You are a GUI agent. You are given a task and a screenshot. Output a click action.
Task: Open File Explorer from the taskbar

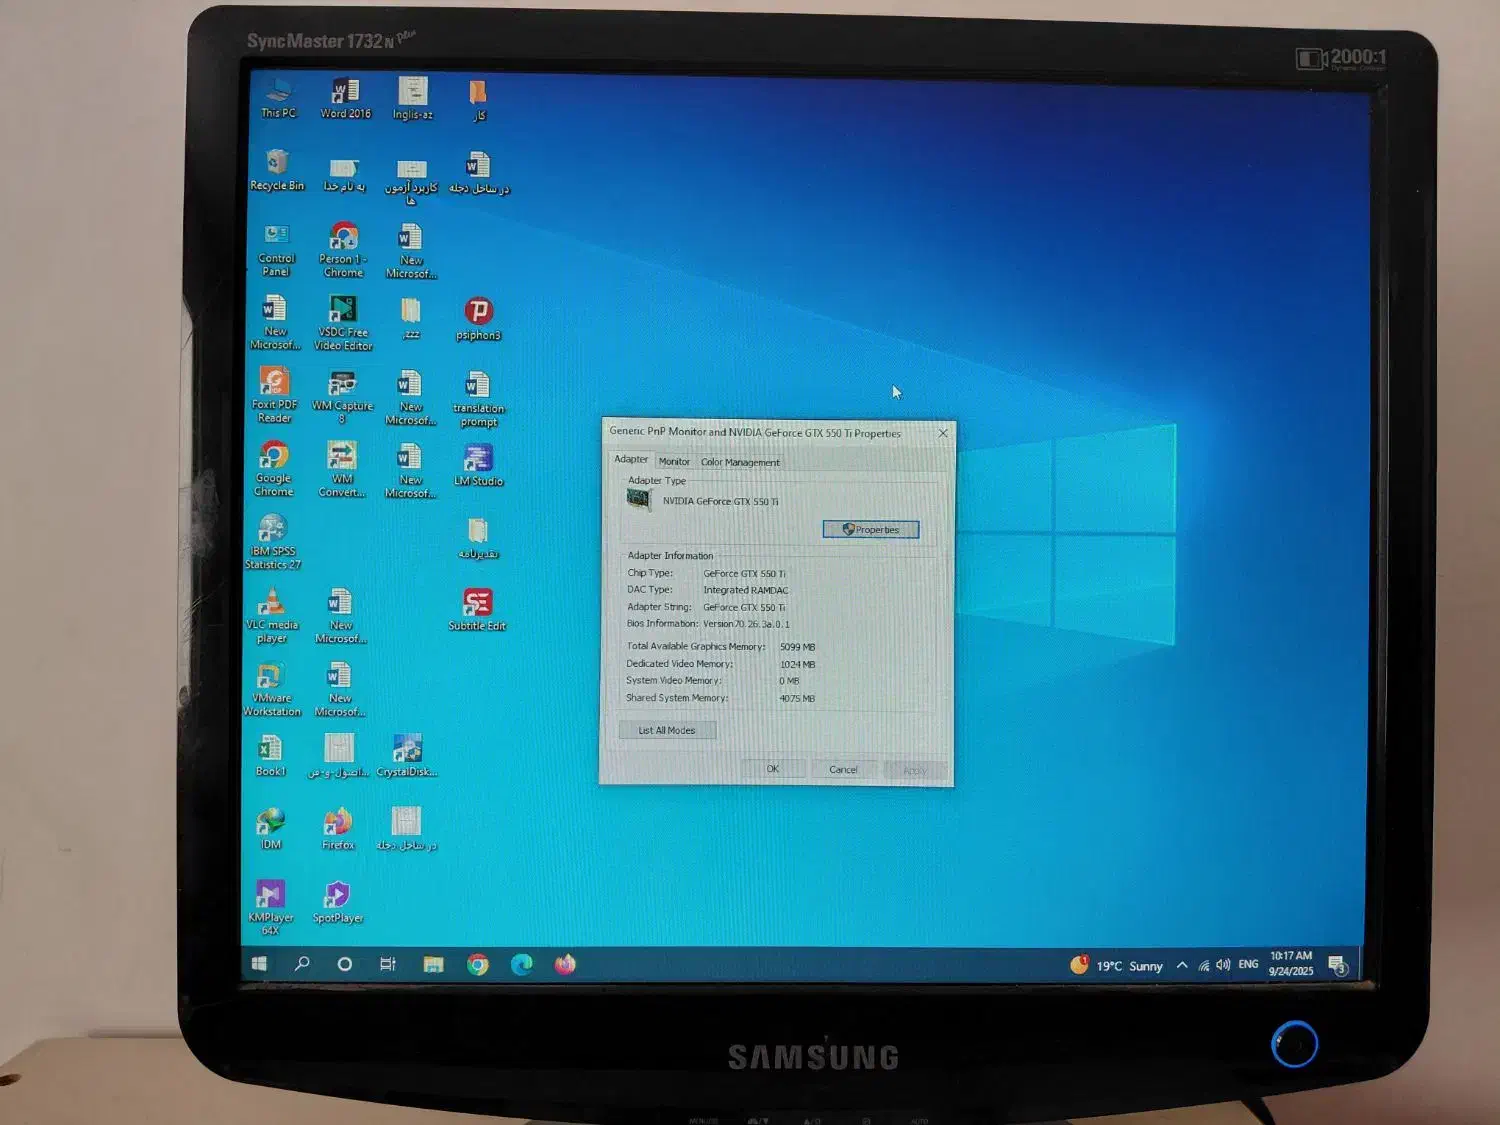click(x=433, y=964)
